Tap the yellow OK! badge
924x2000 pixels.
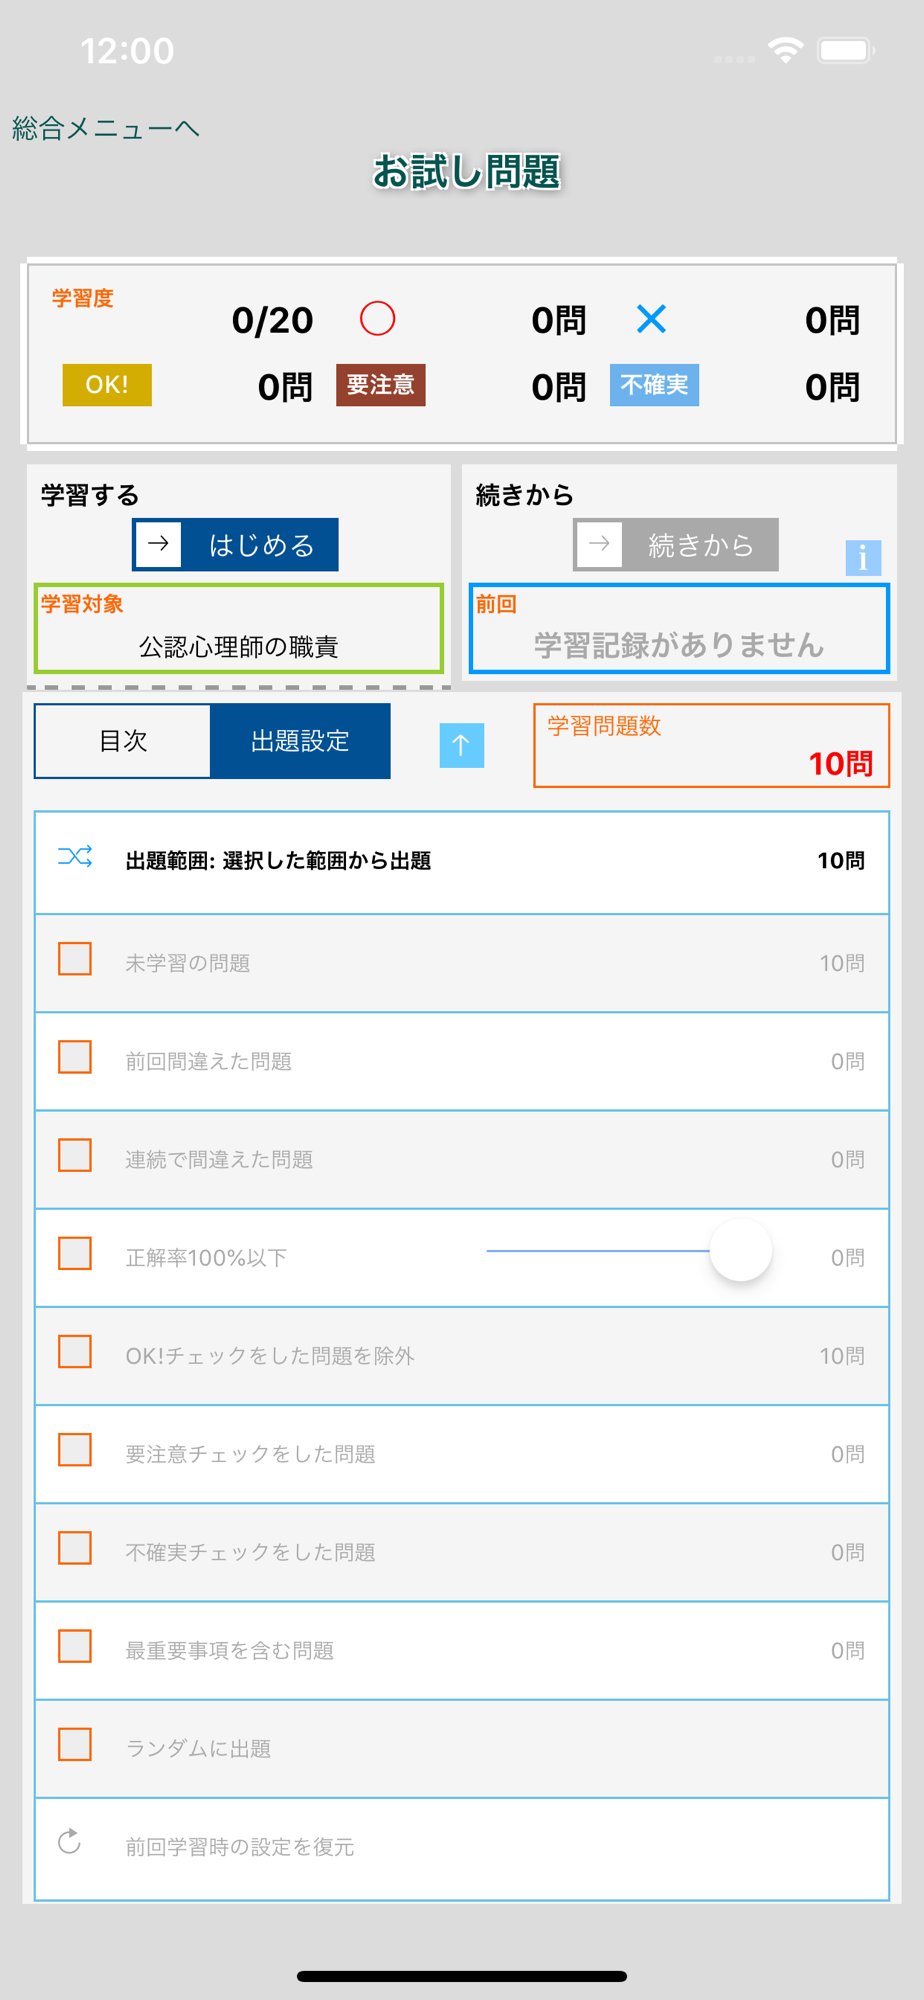(107, 385)
